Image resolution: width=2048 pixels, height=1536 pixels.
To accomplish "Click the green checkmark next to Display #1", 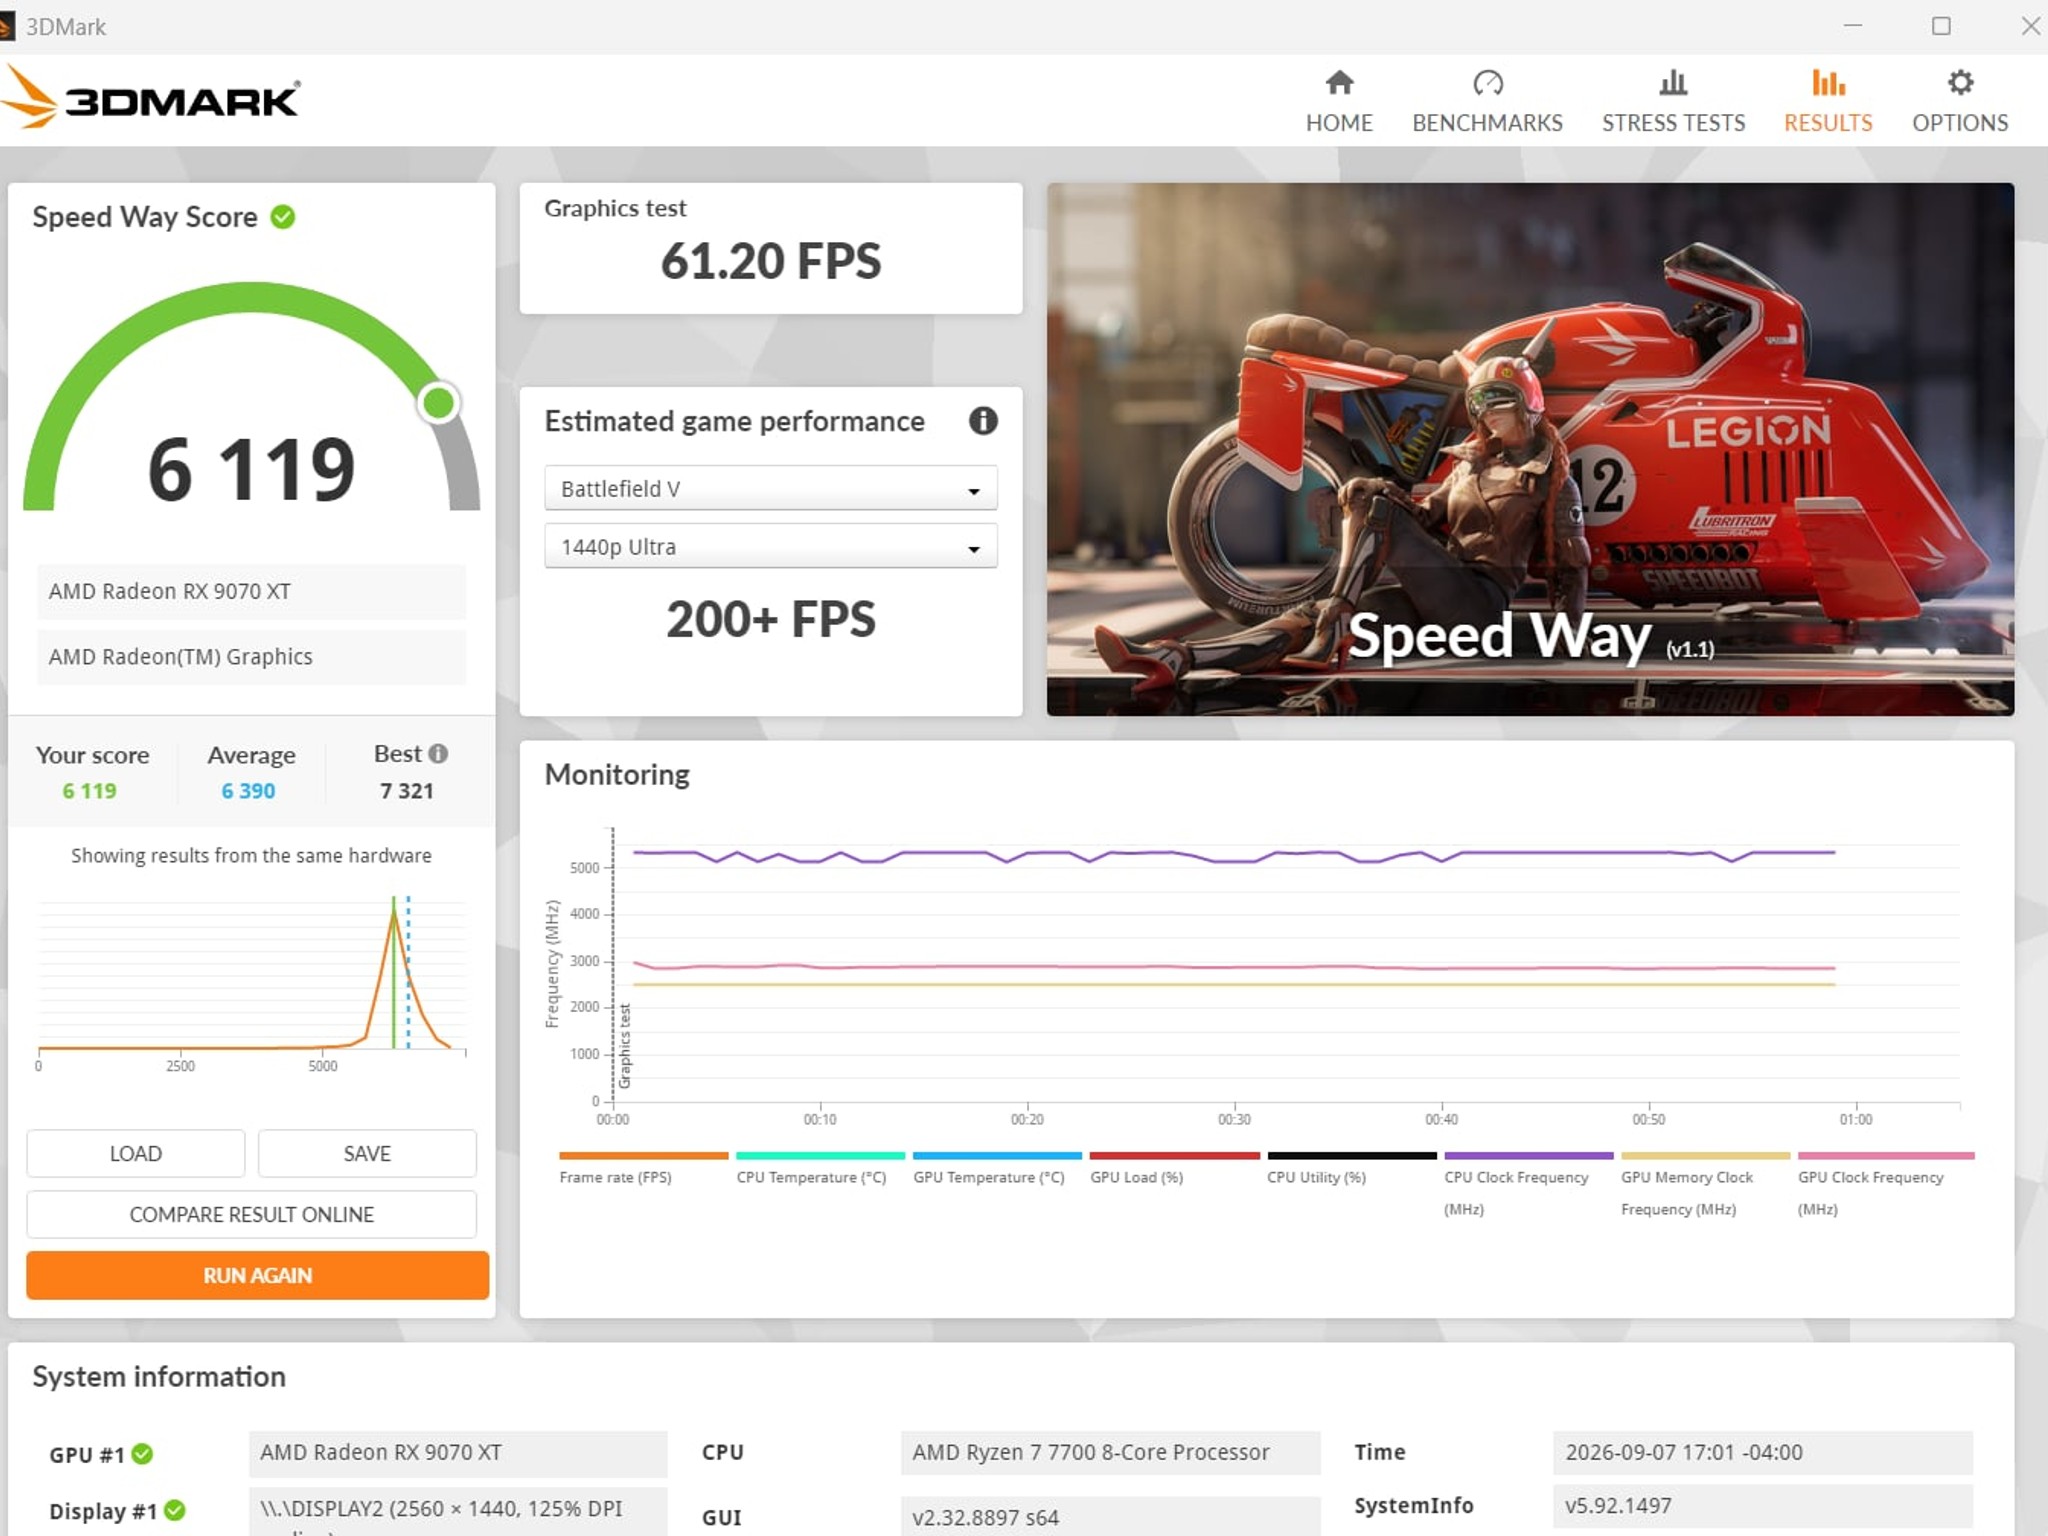I will click(x=175, y=1510).
